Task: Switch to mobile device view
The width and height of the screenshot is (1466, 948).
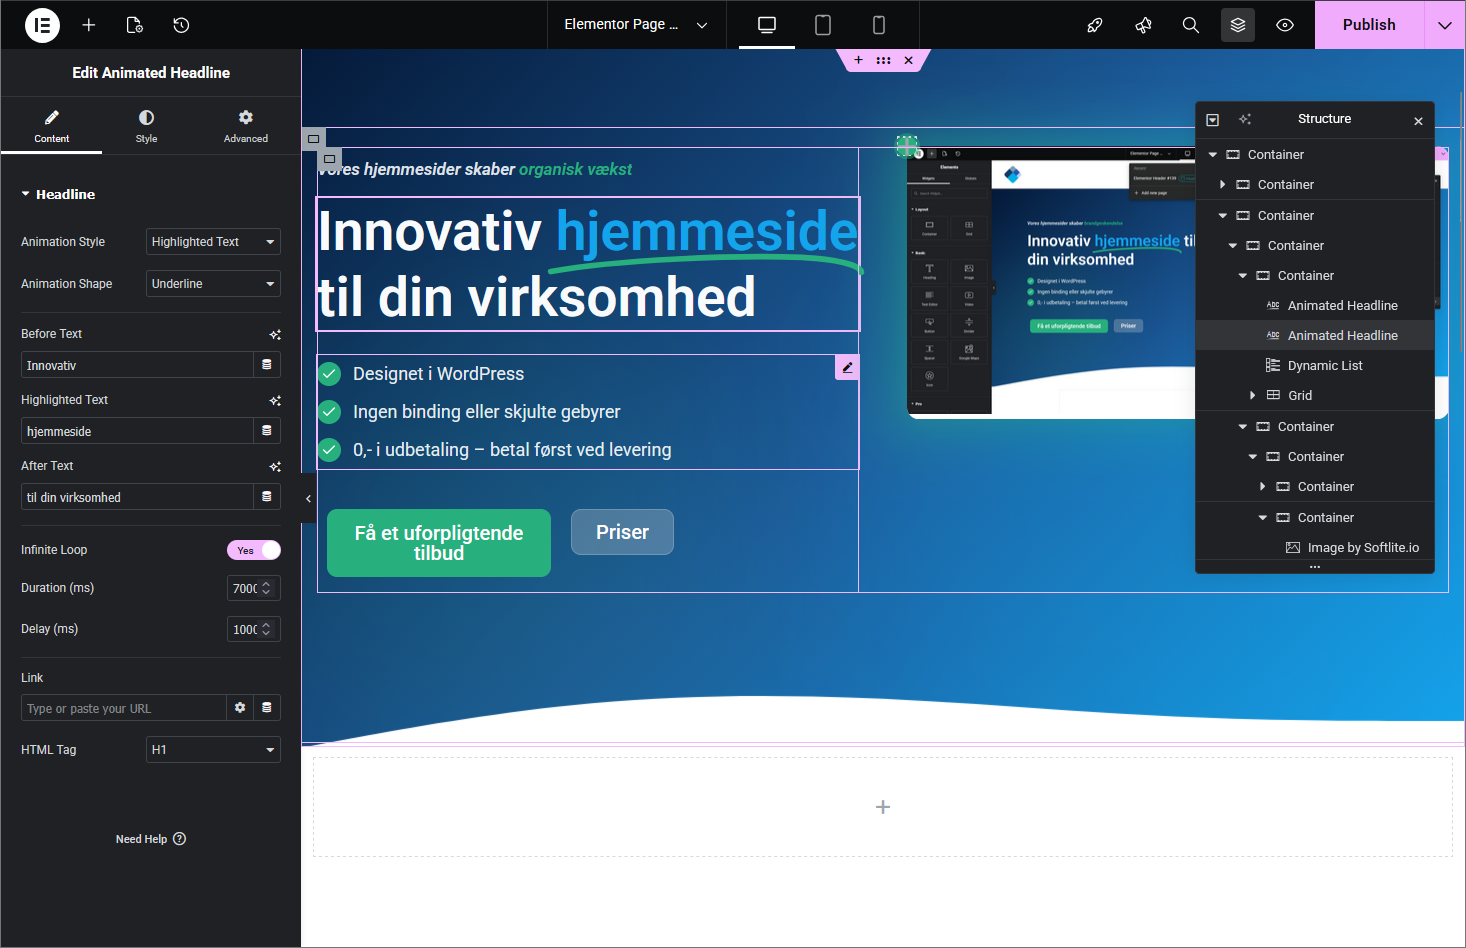Action: (x=879, y=25)
